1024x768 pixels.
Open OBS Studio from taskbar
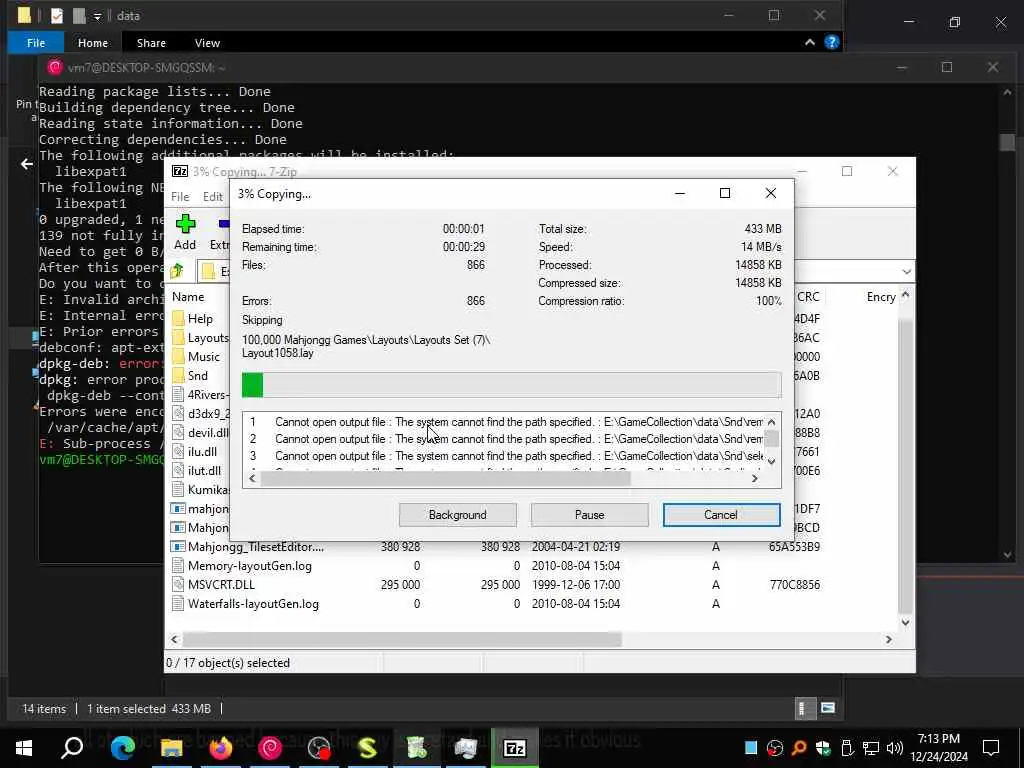pyautogui.click(x=319, y=748)
